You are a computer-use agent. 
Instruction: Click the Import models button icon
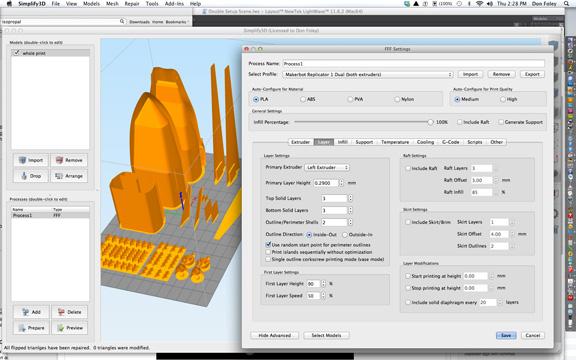coord(31,160)
